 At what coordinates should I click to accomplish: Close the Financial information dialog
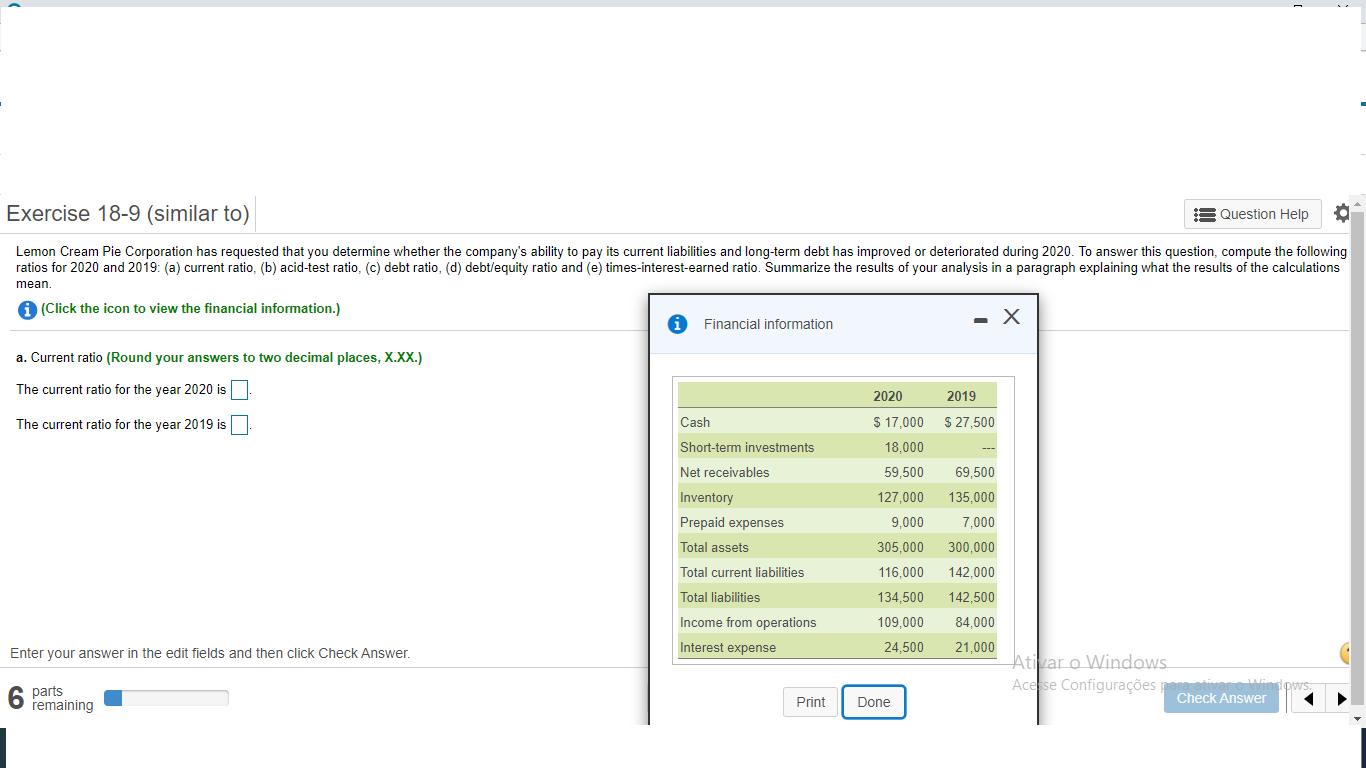click(1011, 317)
